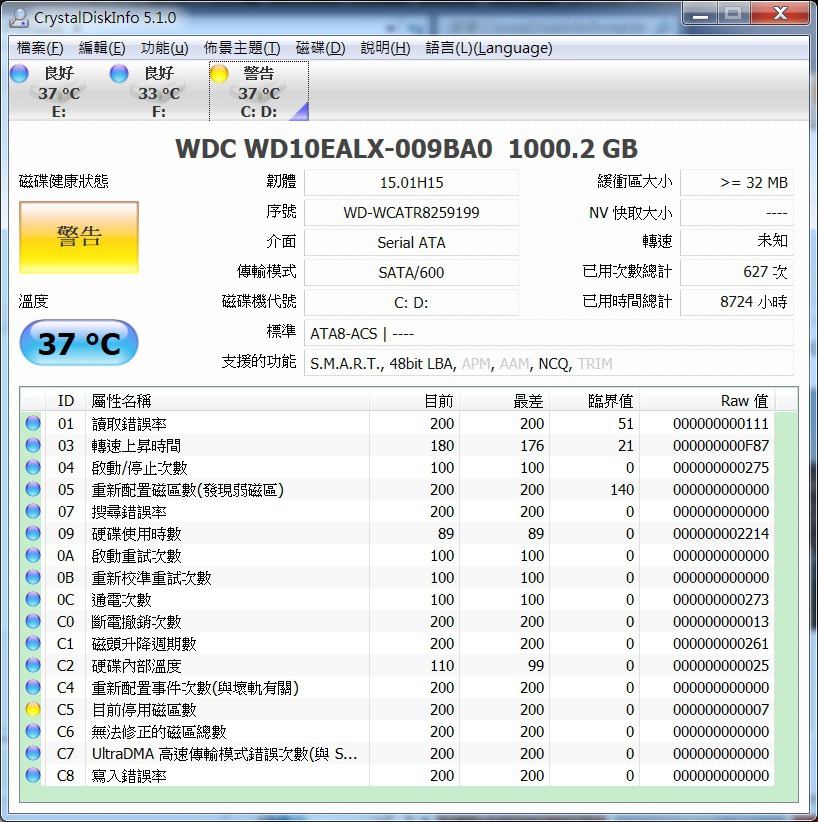Viewport: 818px width, 822px height.
Task: Click raw value 000000000025 in the C2 row
Action: coord(721,665)
